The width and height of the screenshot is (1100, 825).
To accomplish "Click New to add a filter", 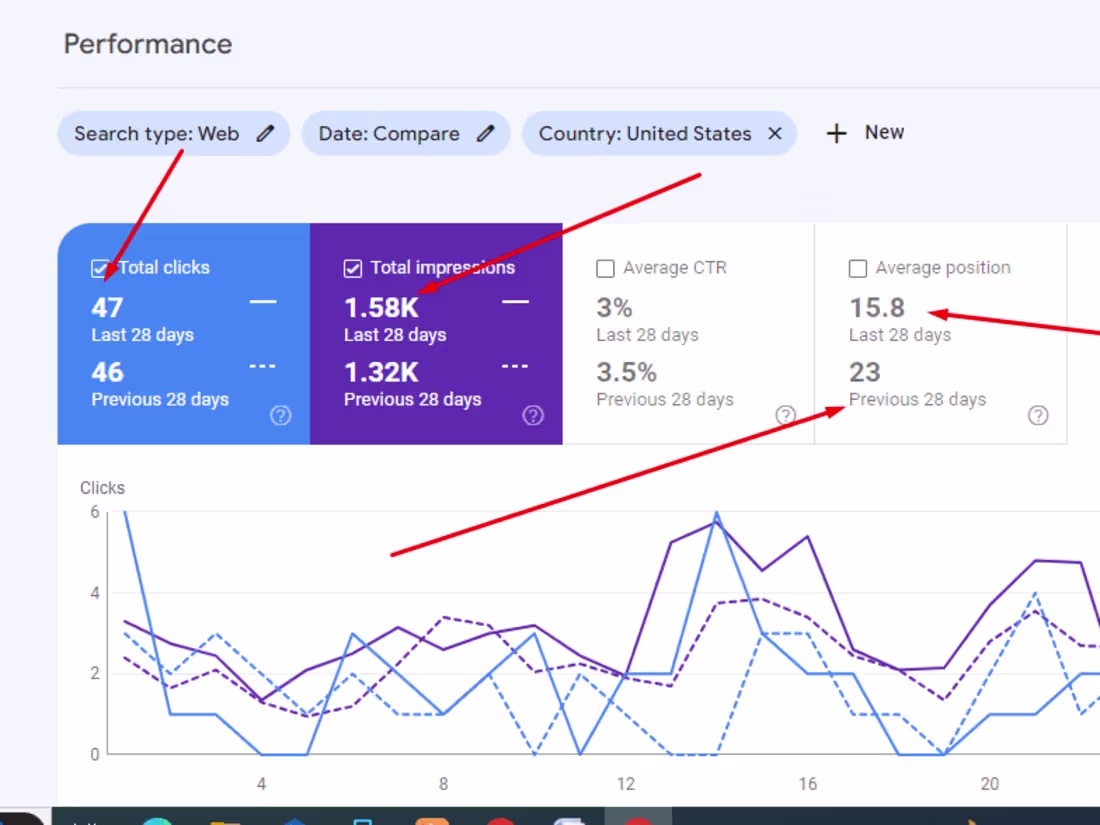I will point(864,131).
